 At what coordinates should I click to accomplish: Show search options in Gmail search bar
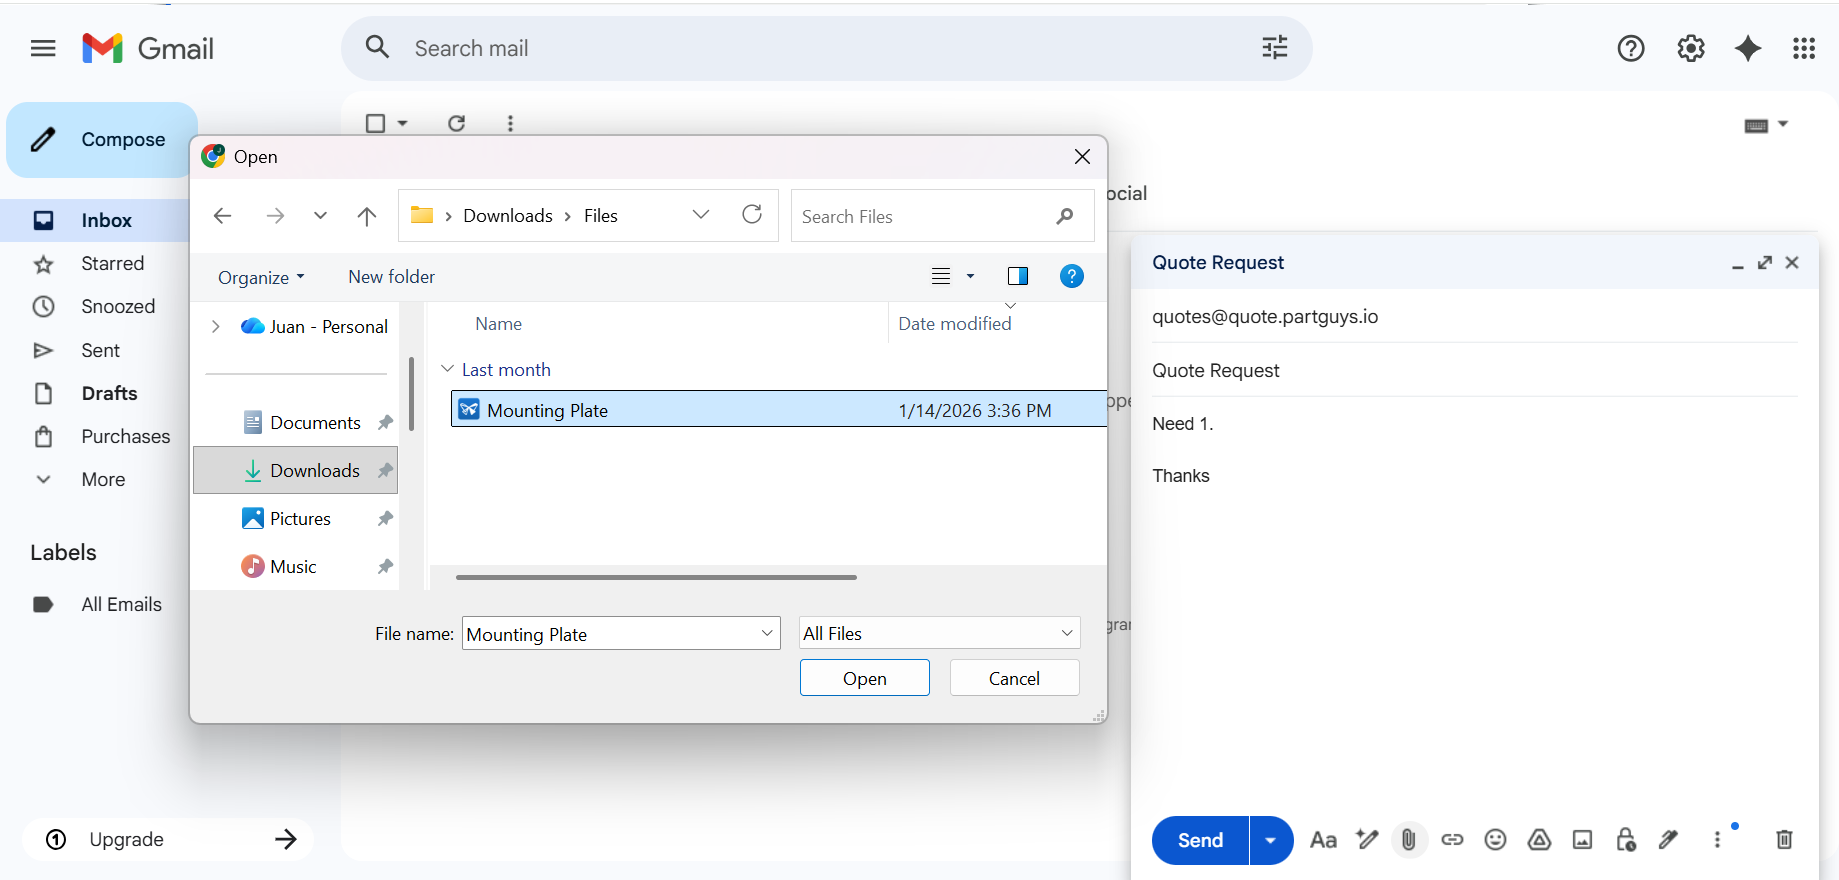tap(1275, 48)
